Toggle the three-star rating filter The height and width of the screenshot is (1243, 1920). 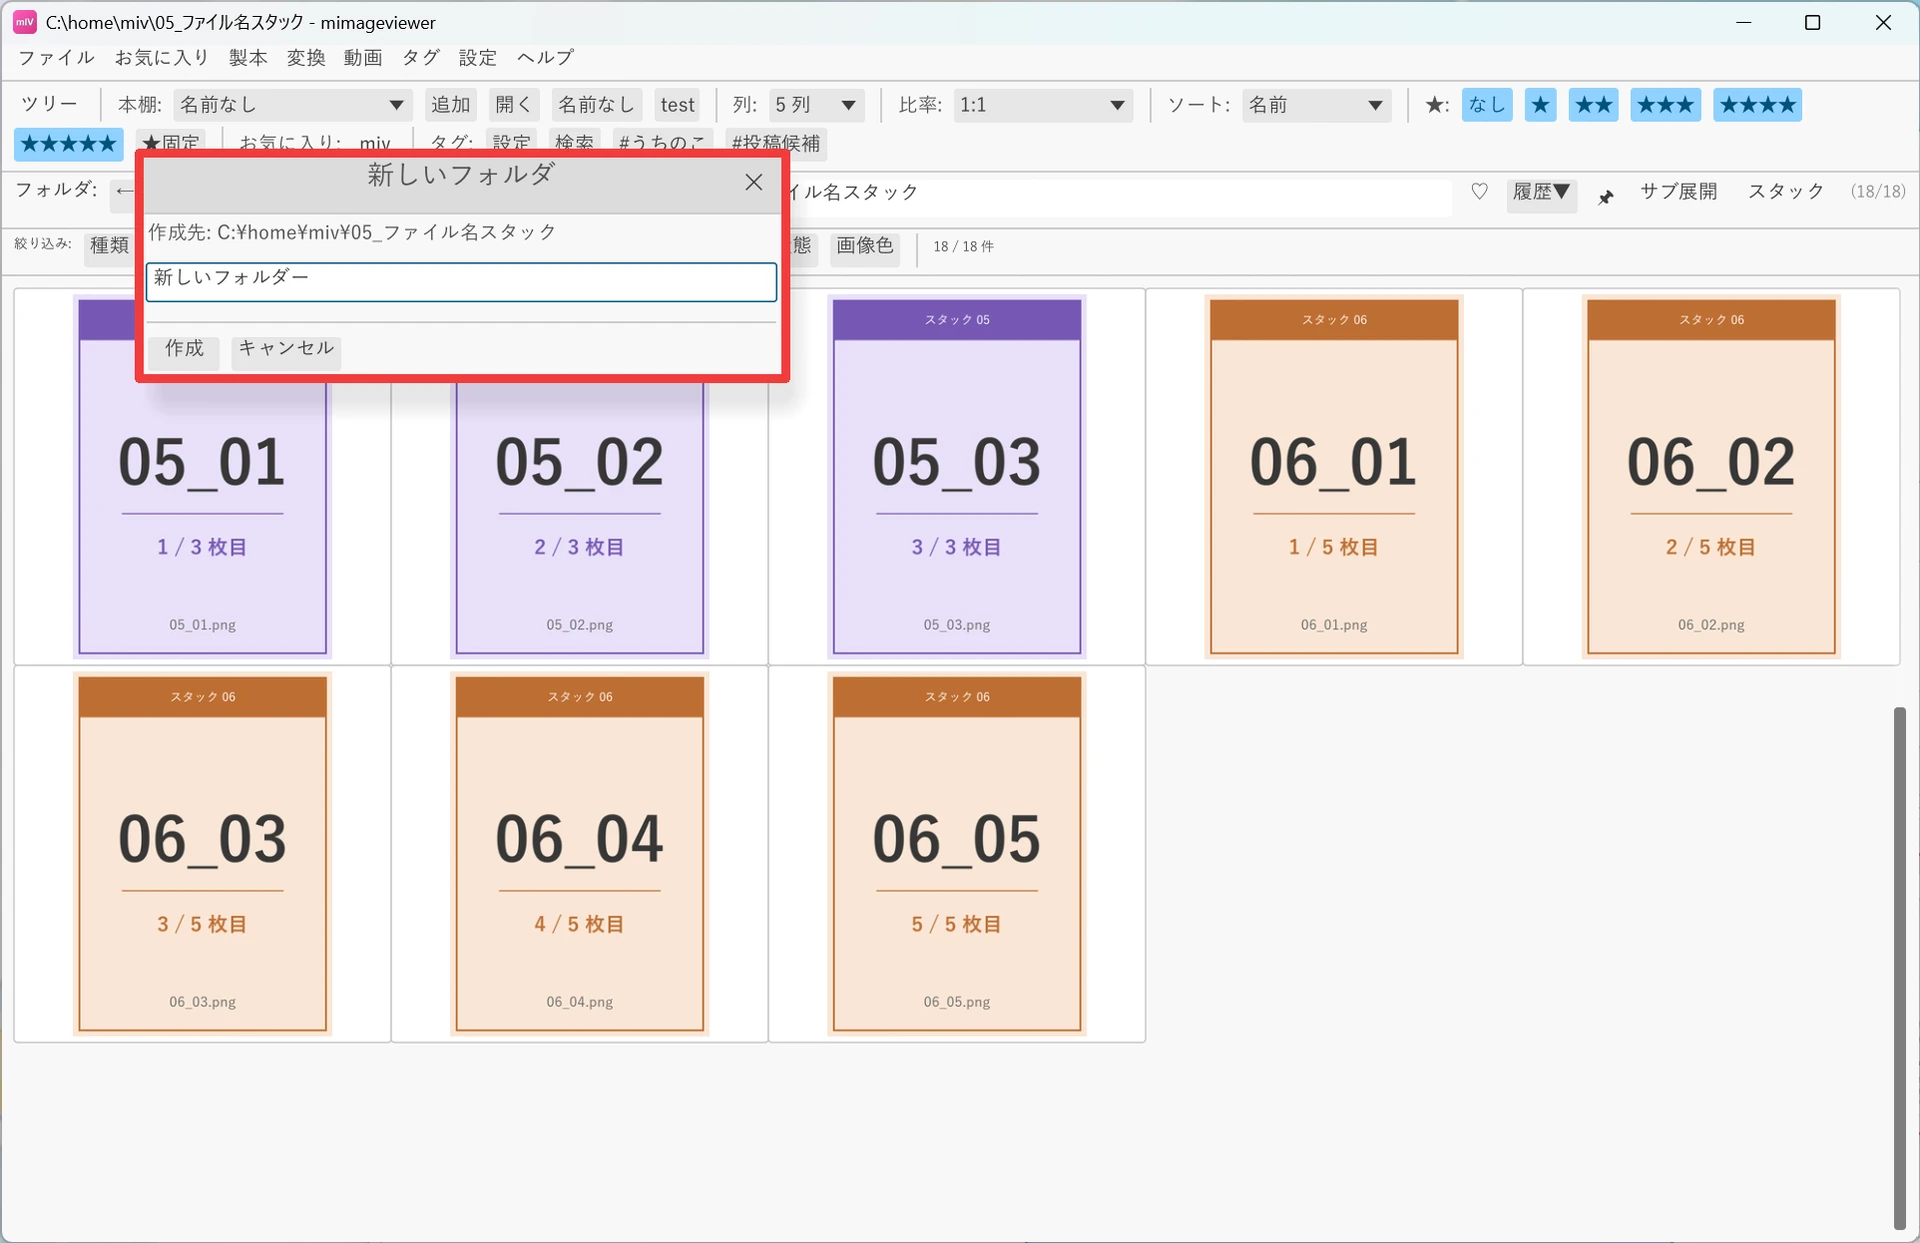tap(1666, 105)
